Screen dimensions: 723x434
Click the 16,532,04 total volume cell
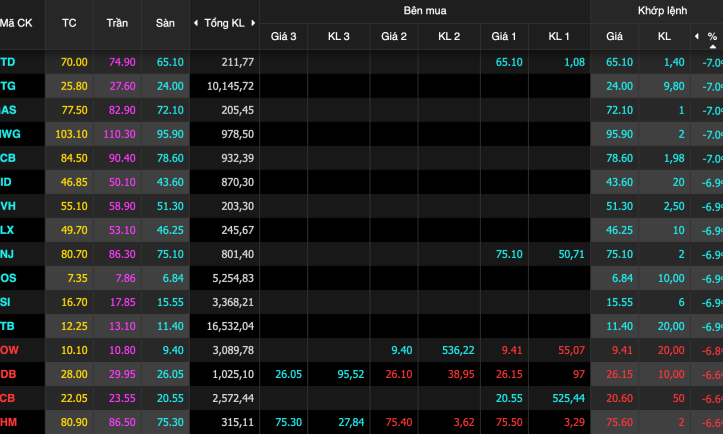coord(227,326)
